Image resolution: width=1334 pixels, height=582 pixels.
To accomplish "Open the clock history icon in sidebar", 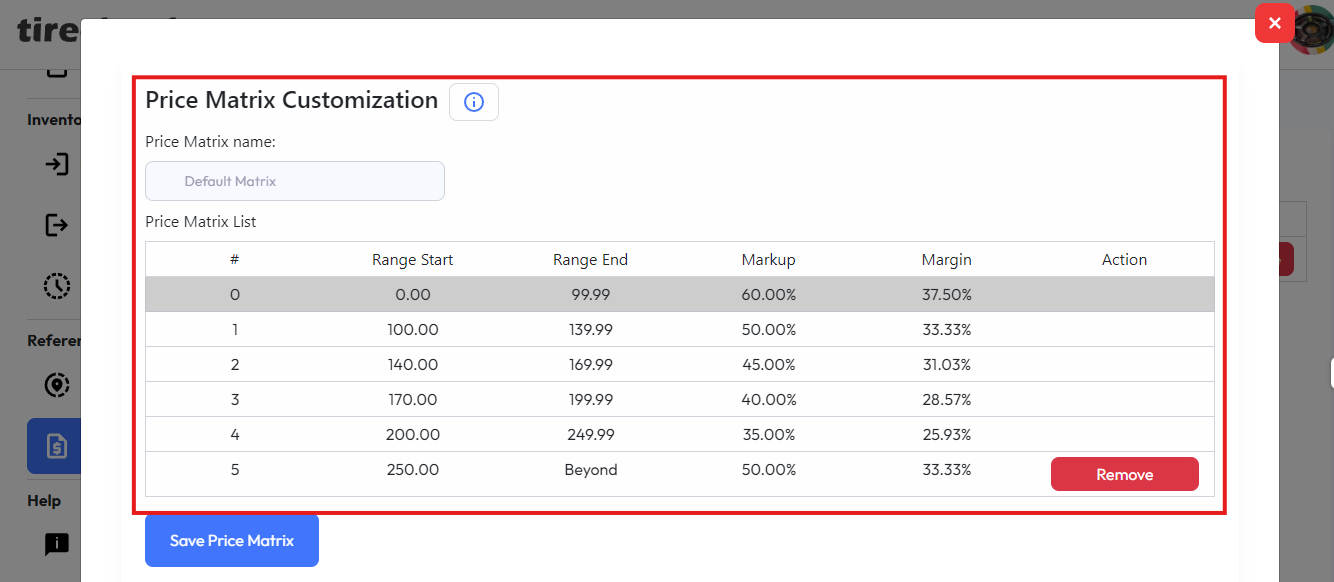I will (x=57, y=286).
